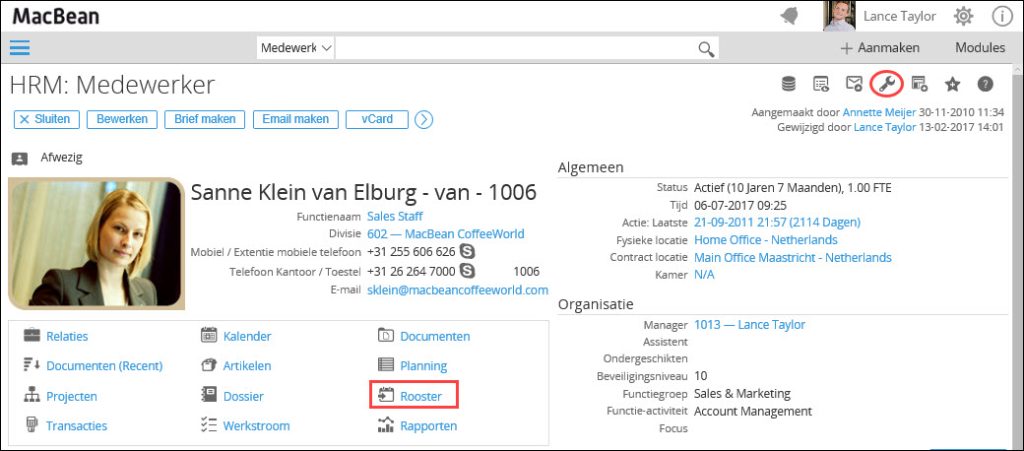Click the employee photo of Sanne
The width and height of the screenshot is (1024, 451).
coord(96,243)
